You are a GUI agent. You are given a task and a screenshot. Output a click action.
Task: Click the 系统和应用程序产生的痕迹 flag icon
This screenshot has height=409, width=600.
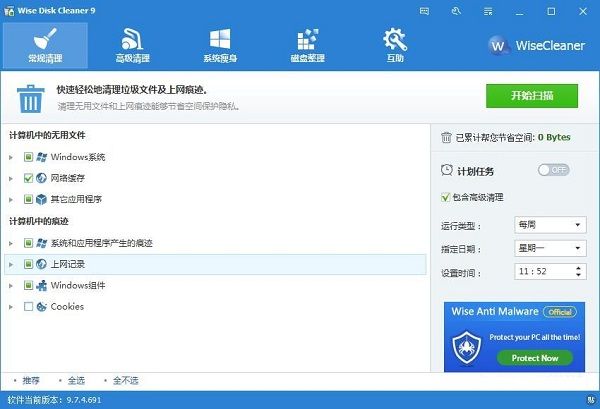tap(41, 243)
